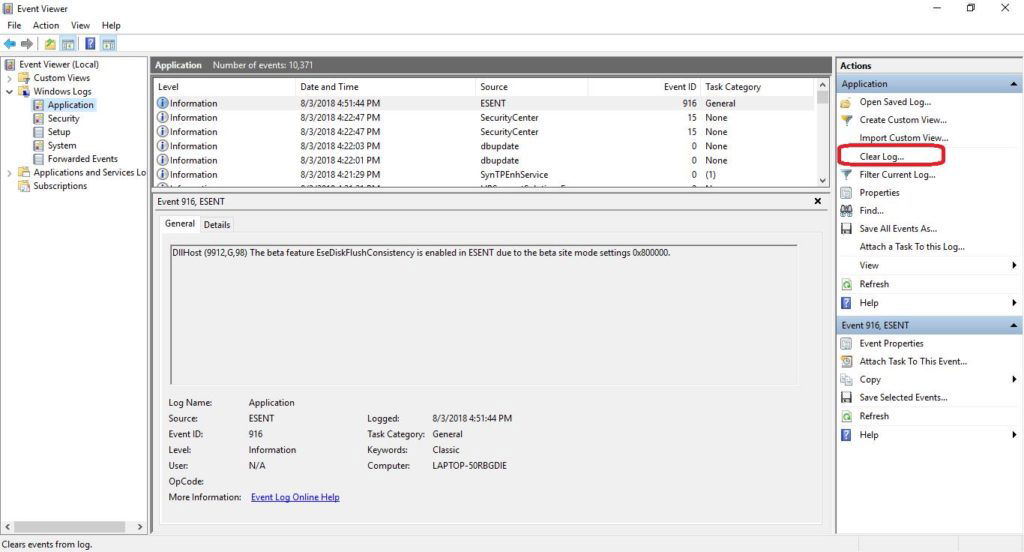This screenshot has height=552, width=1024.
Task: Click the Save All Events As disk icon
Action: click(x=846, y=229)
